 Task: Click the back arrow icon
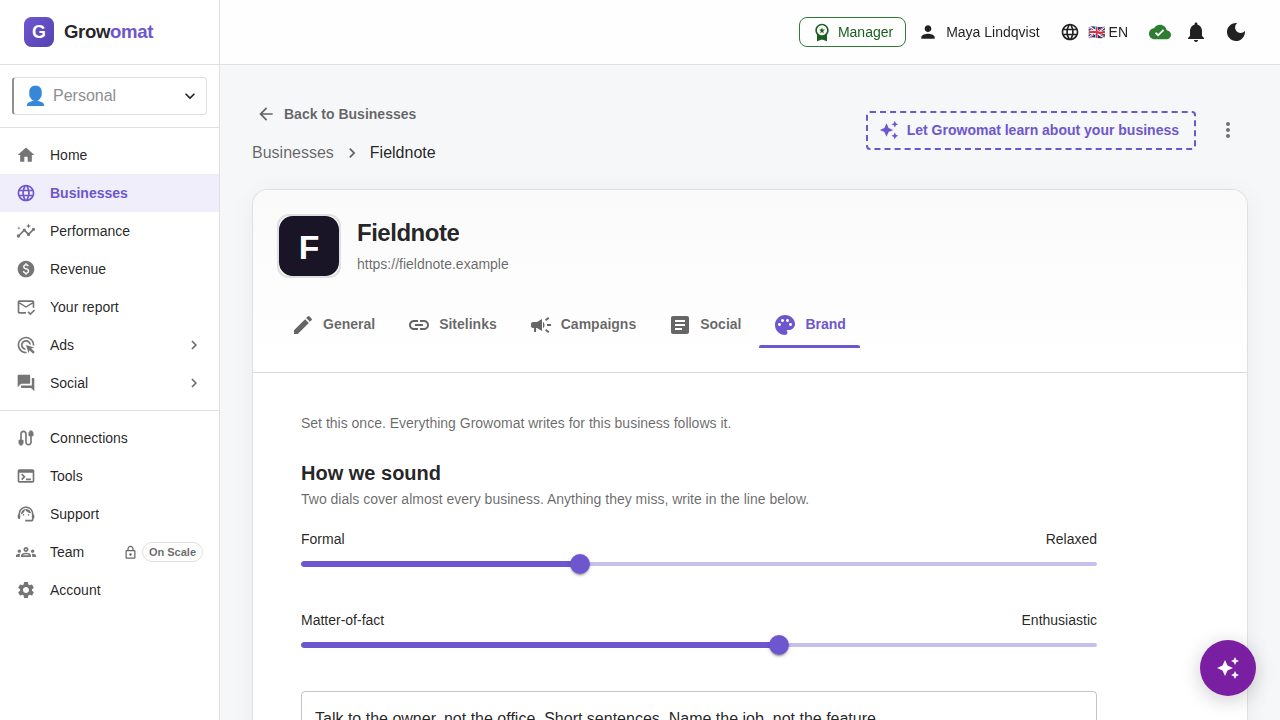(266, 114)
